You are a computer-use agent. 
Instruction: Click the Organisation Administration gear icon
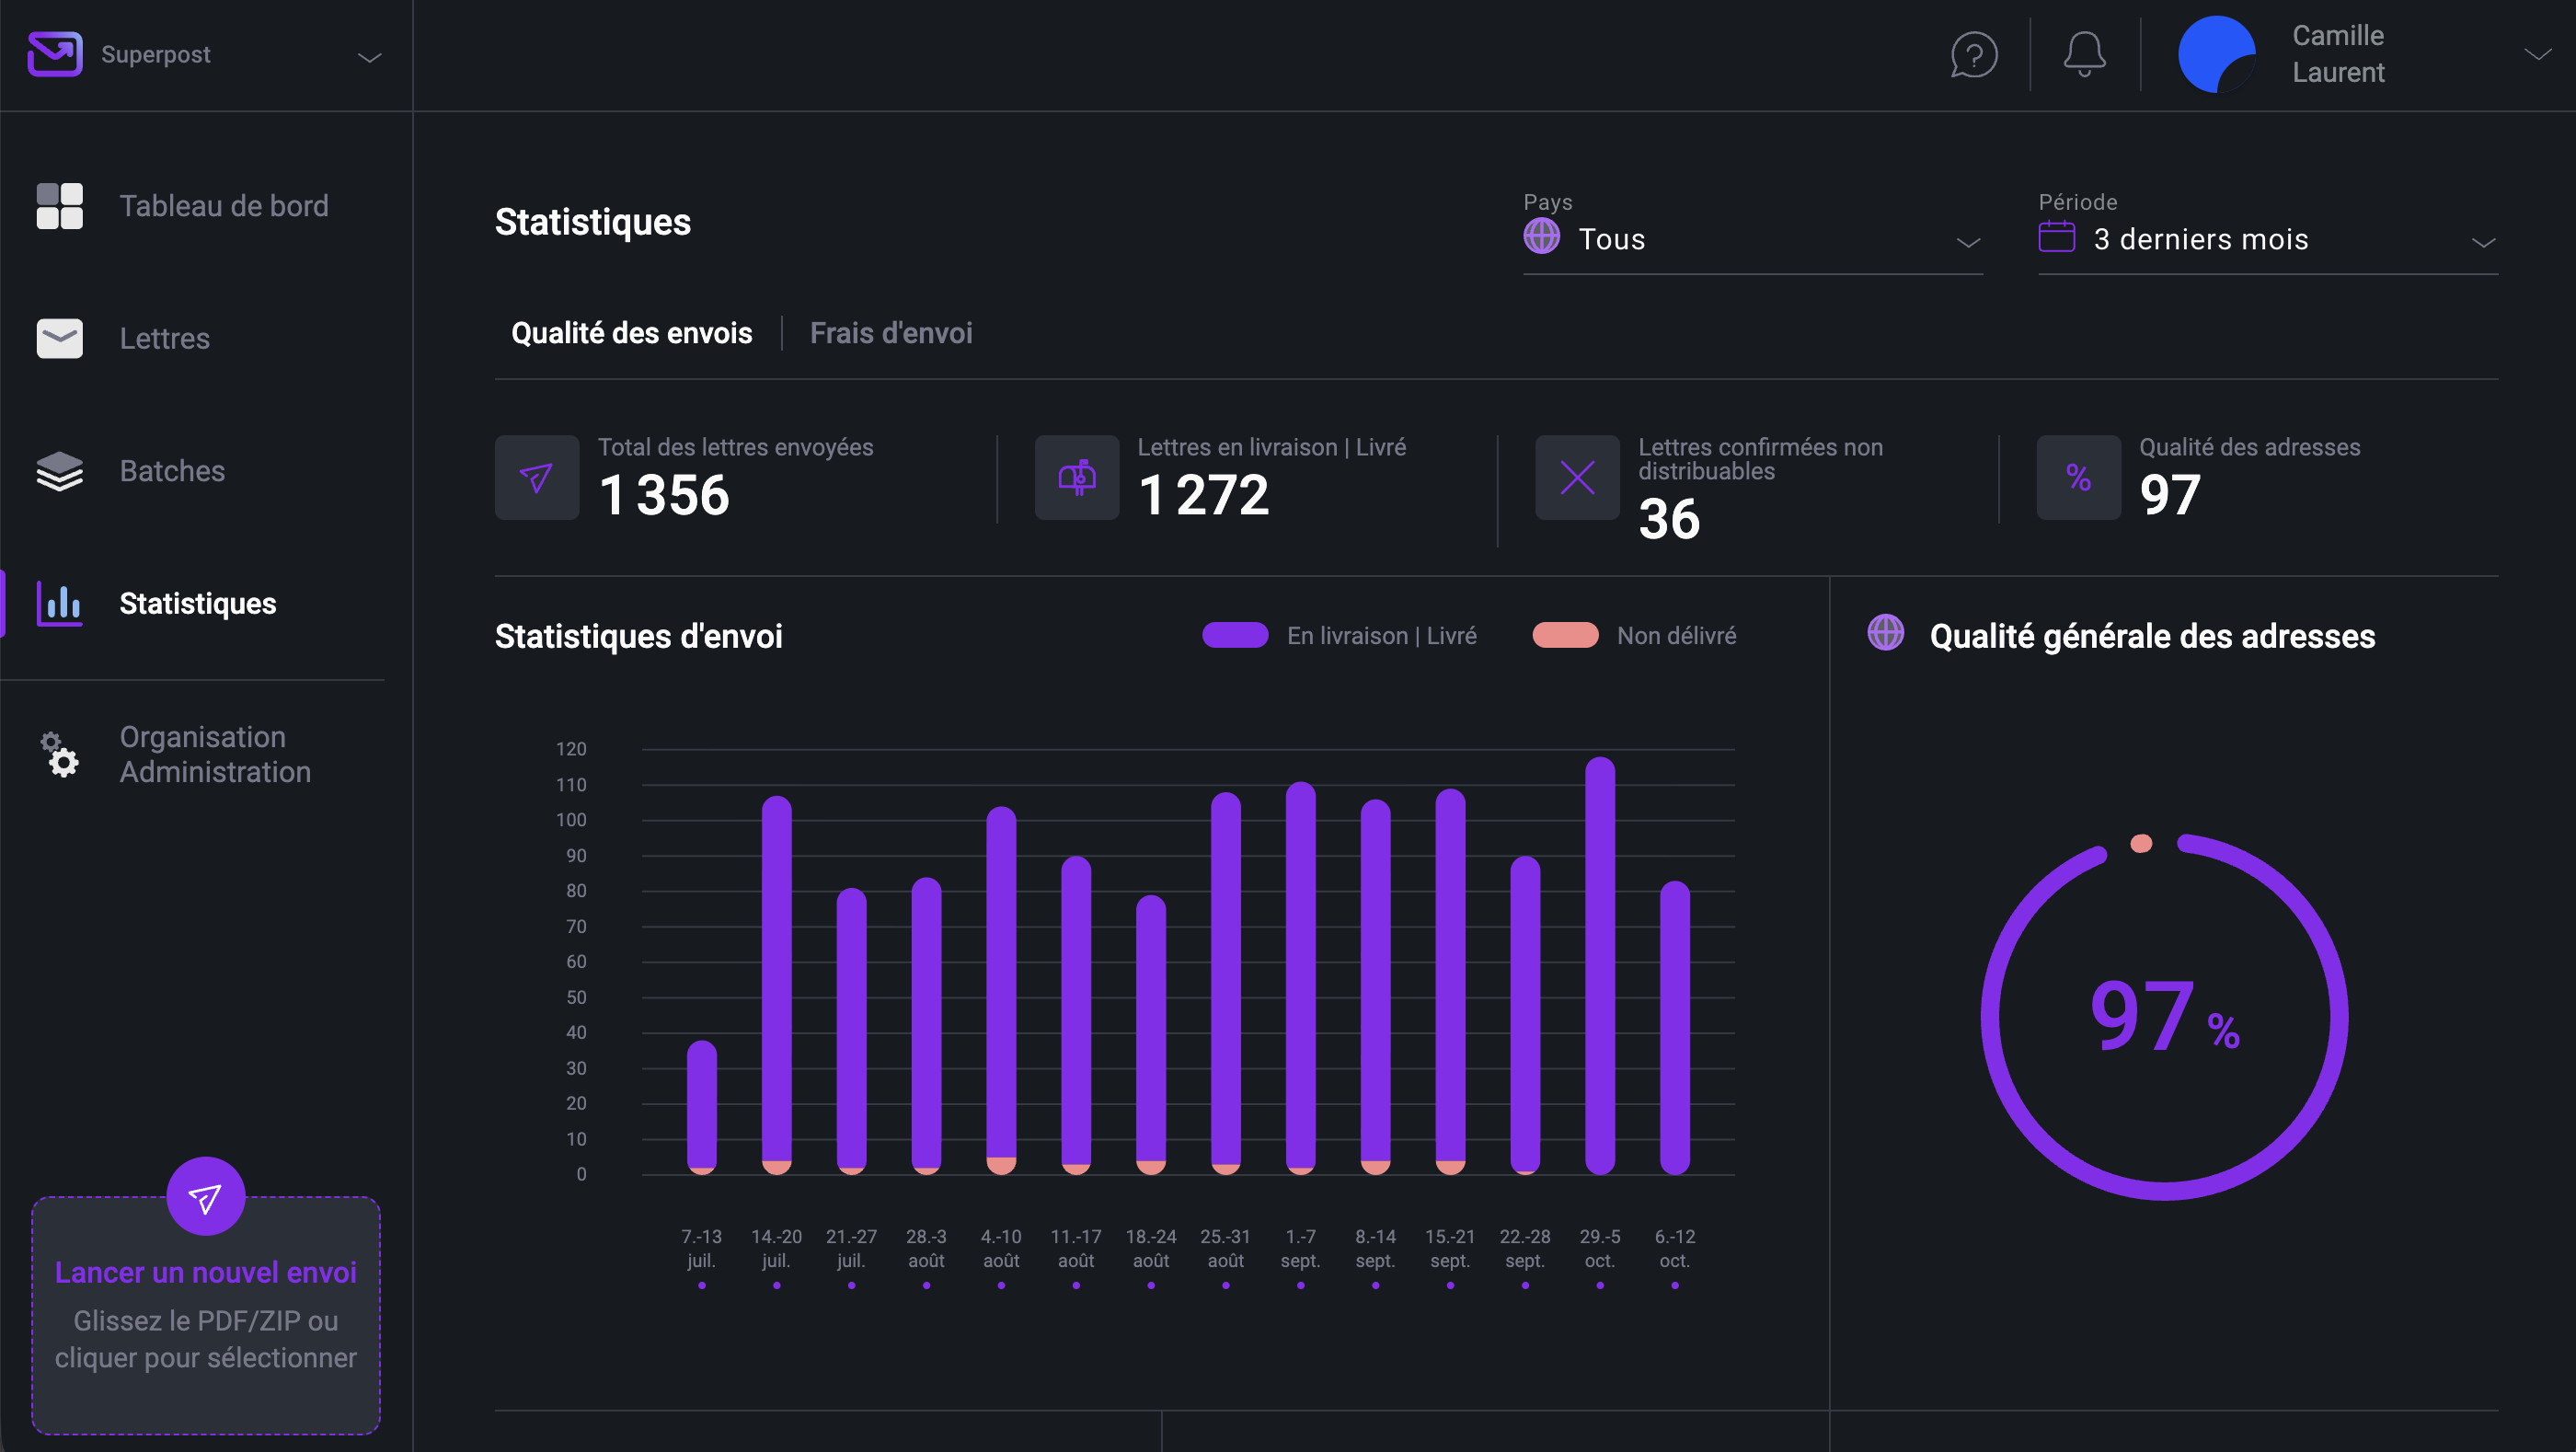[60, 755]
